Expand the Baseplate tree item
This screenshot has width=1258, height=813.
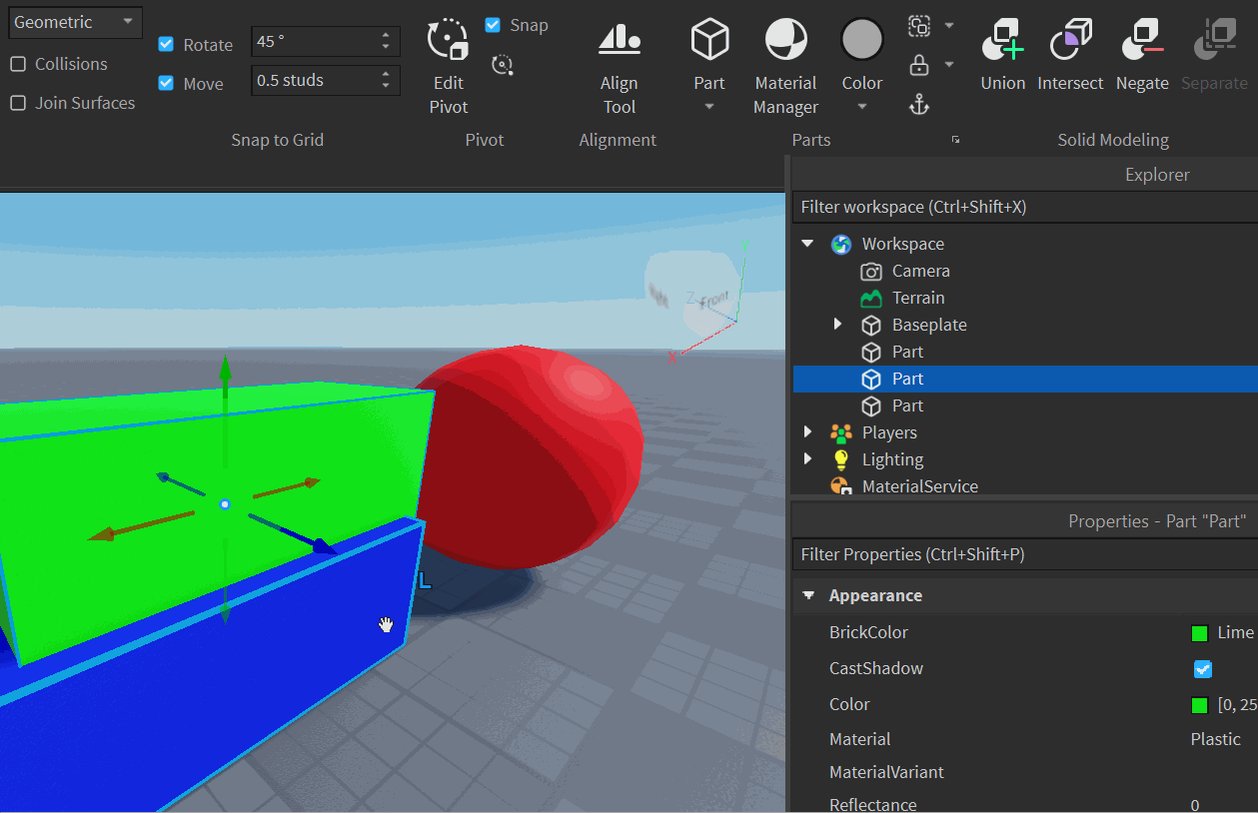tap(837, 324)
